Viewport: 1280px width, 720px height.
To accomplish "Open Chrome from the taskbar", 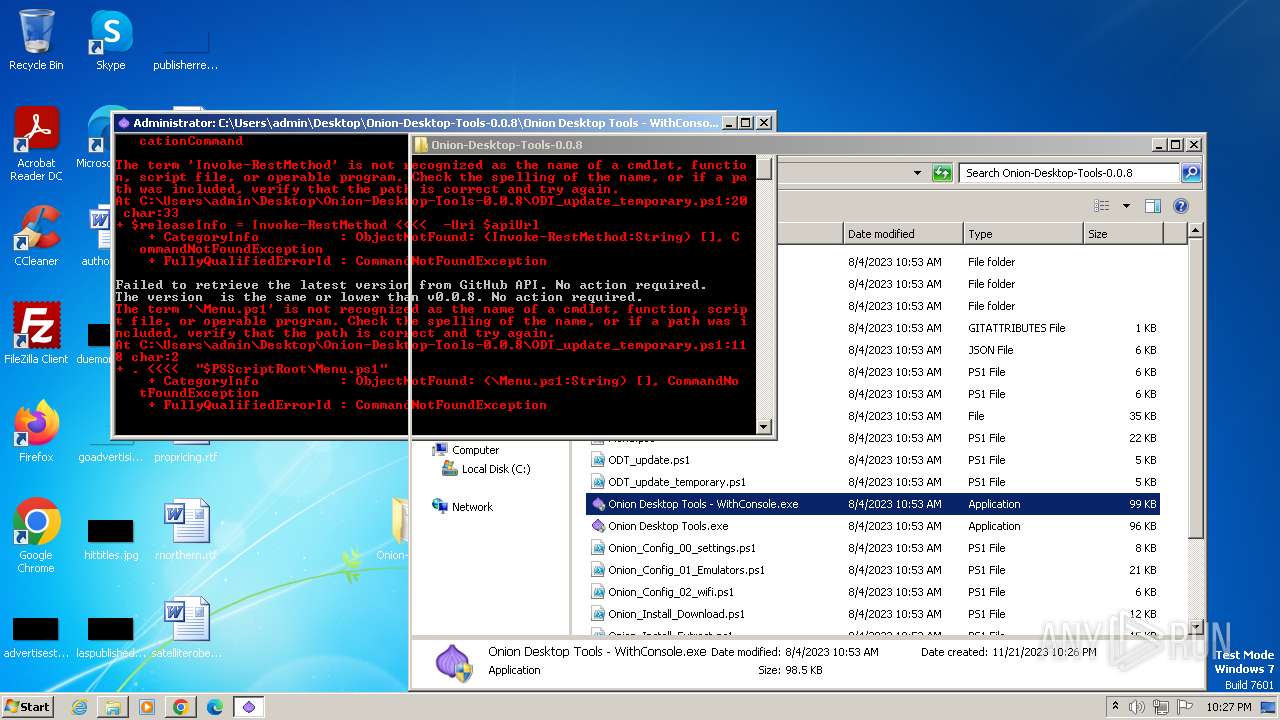I will click(x=181, y=707).
